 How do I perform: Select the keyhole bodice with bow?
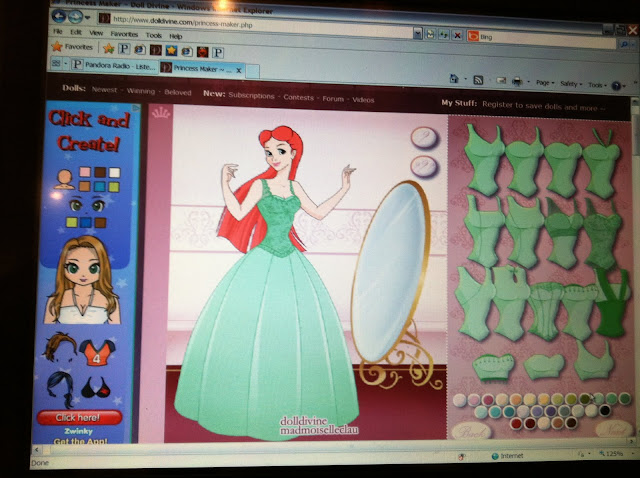tap(510, 303)
